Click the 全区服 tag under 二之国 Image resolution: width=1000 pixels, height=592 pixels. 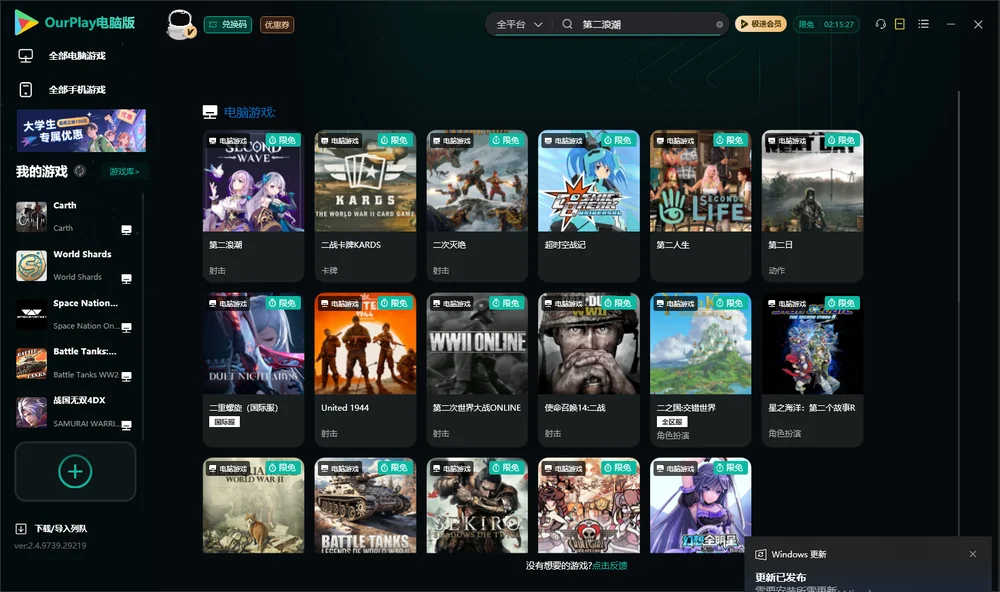click(x=672, y=422)
